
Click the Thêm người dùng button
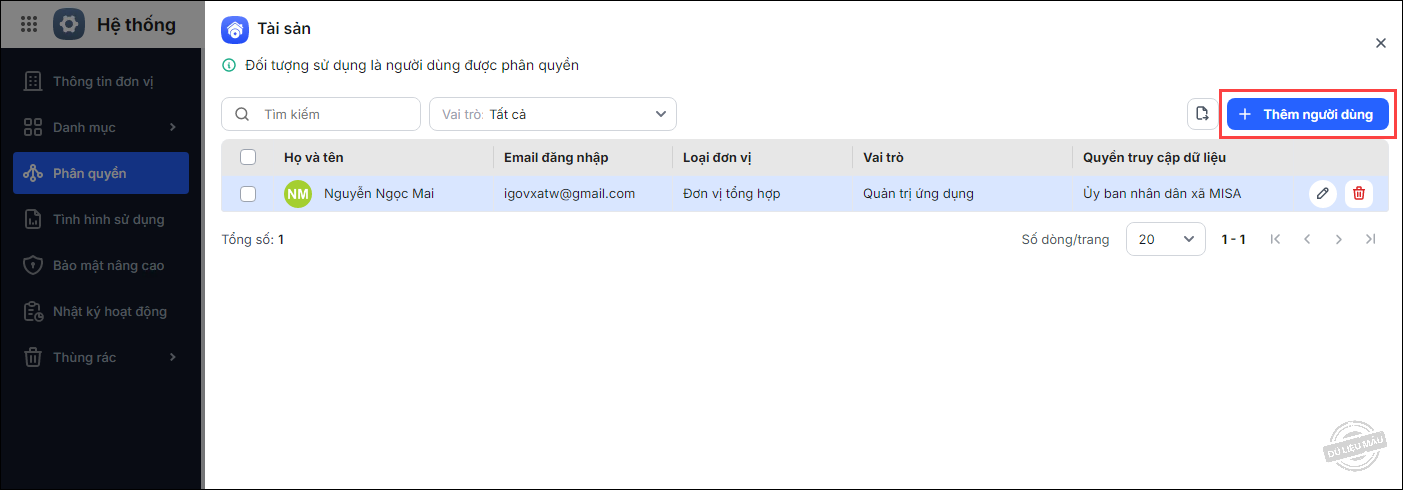[1307, 114]
